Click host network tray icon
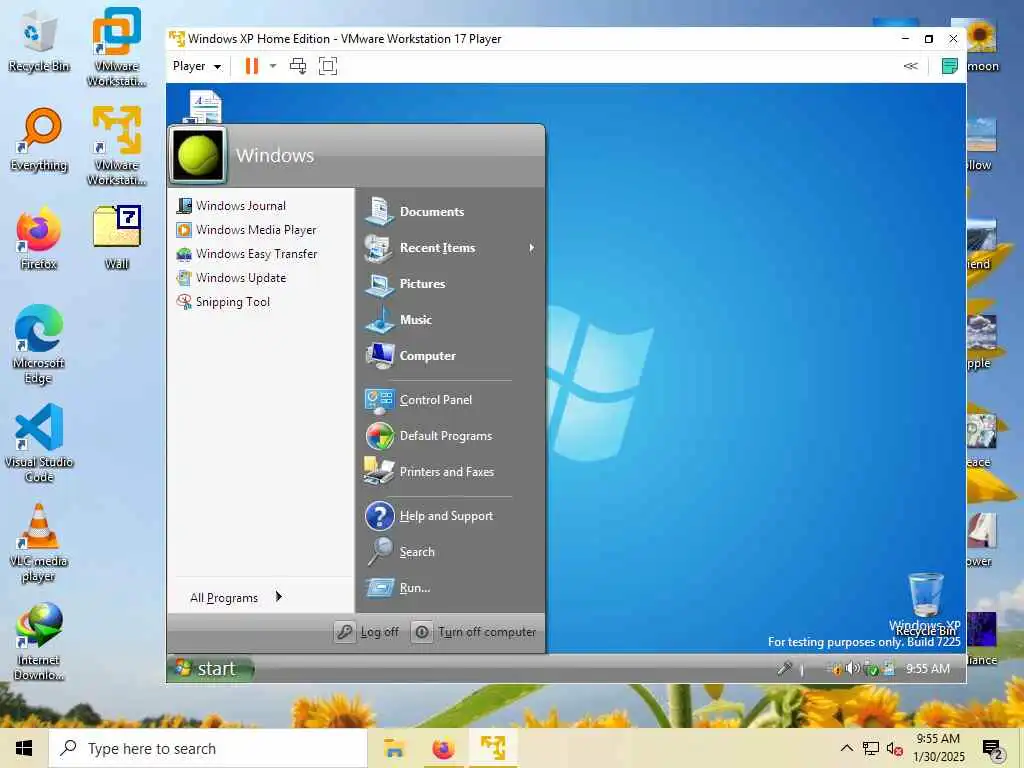The height and width of the screenshot is (768, 1024). [x=871, y=748]
